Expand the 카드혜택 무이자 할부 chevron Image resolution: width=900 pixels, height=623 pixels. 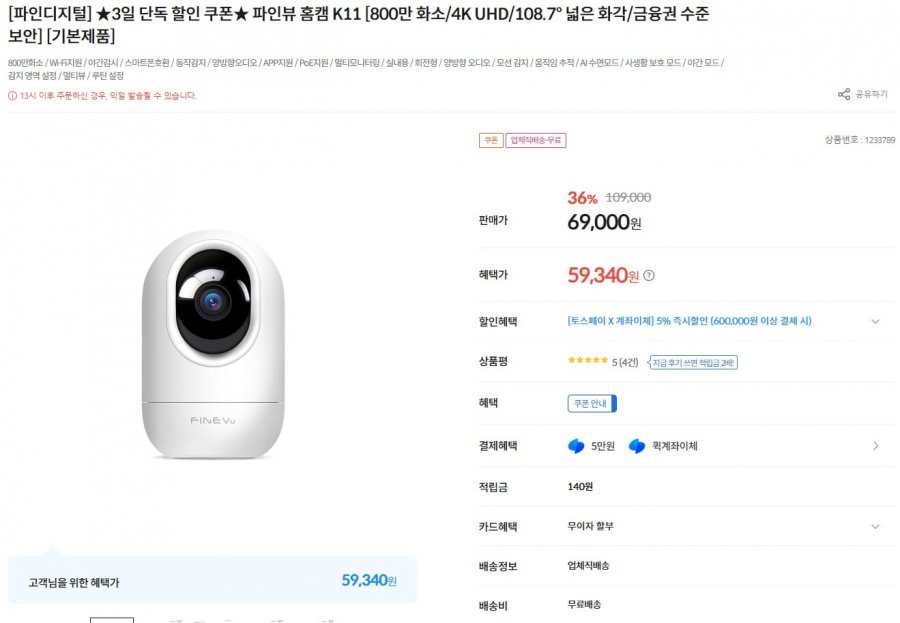tap(875, 526)
